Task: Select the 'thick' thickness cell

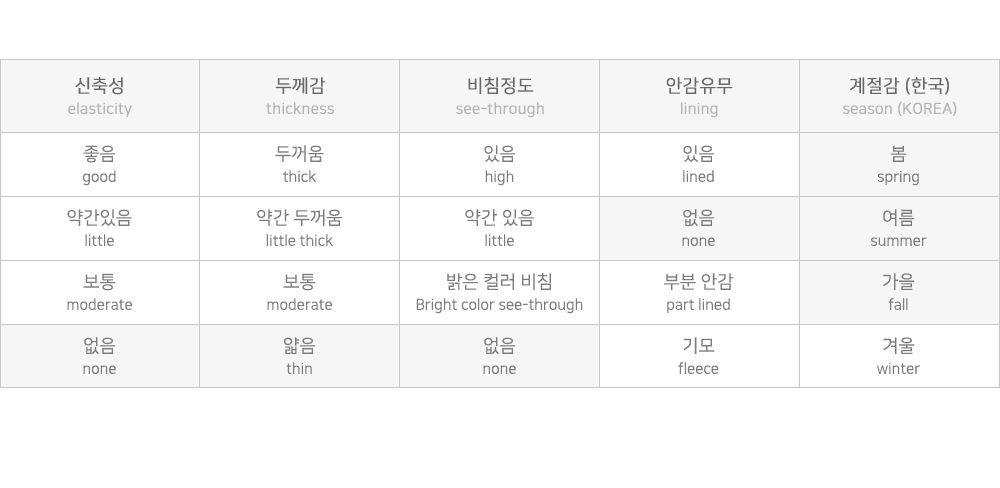Action: point(300,165)
